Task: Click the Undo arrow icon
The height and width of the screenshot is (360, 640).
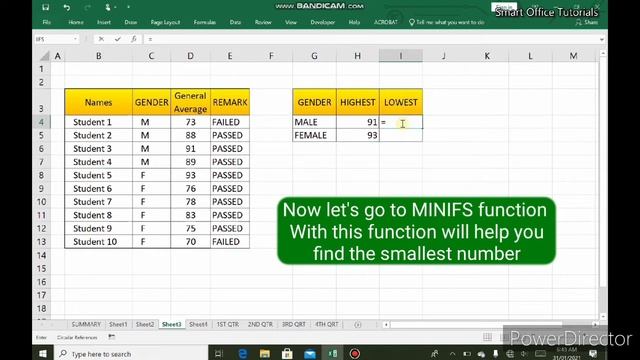Action: pyautogui.click(x=67, y=7)
